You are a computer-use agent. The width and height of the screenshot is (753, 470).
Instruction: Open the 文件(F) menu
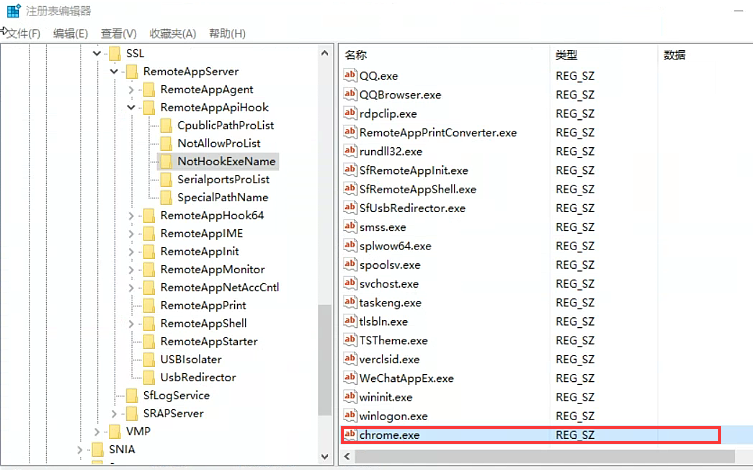pos(23,34)
